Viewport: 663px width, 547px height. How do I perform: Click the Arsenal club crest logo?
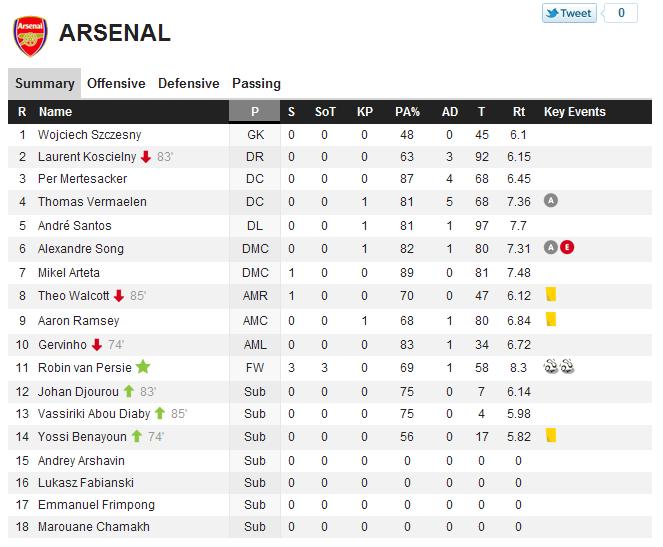(28, 34)
